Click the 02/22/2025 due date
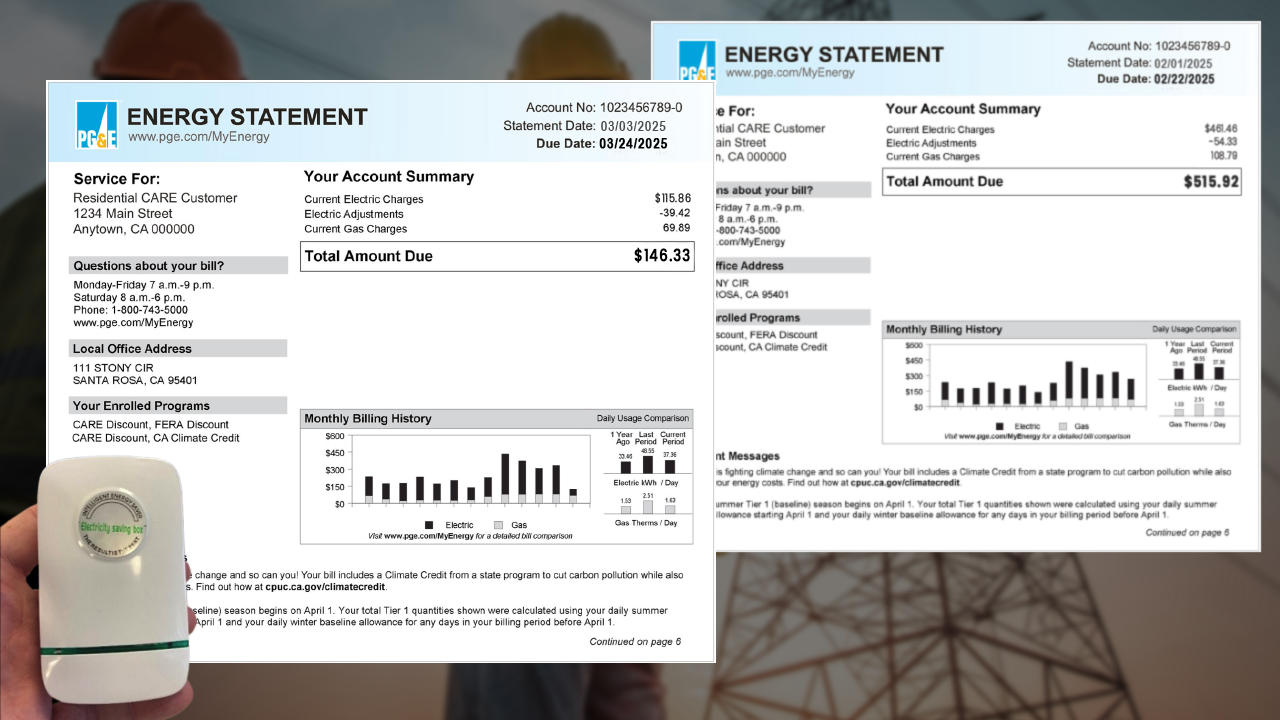 coord(1185,79)
